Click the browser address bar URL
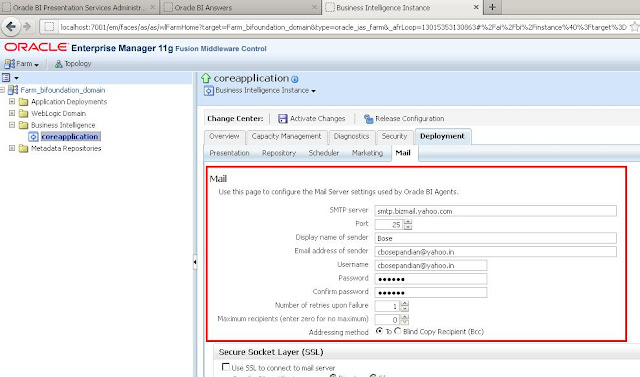Screen dimensions: 640x377 pyautogui.click(x=343, y=27)
